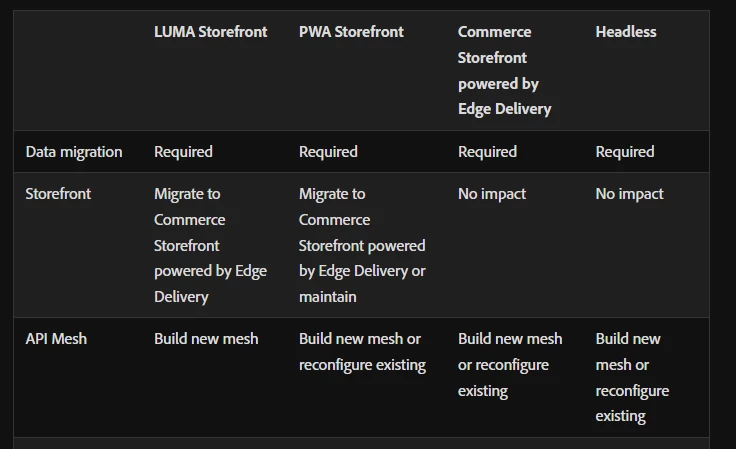This screenshot has height=449, width=736.
Task: Click the LUMA Storefront column header
Action: point(210,32)
